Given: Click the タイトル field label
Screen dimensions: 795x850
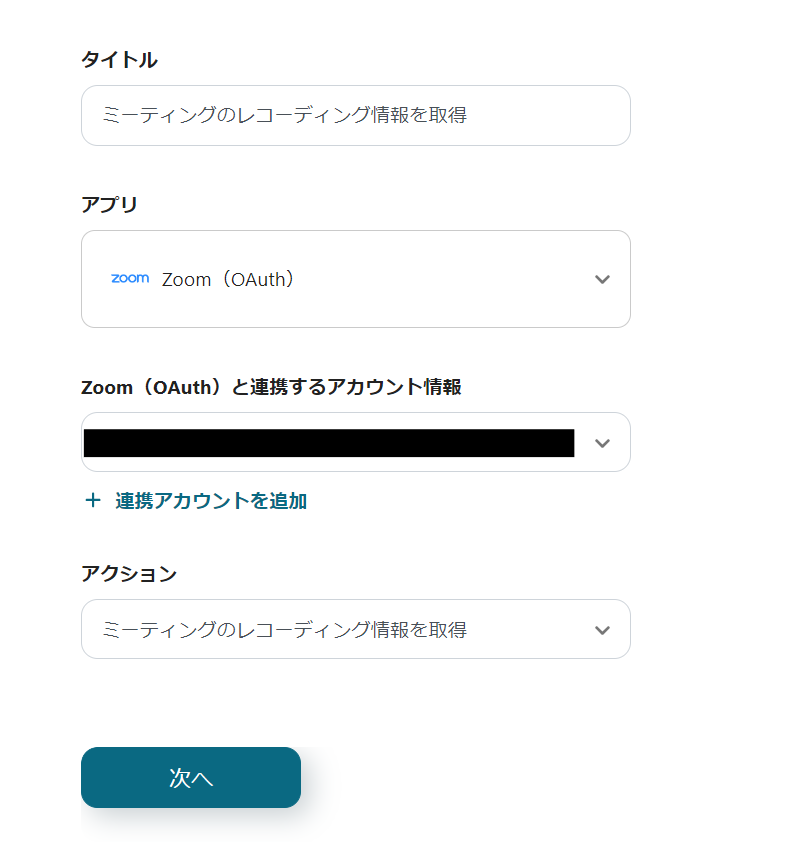Looking at the screenshot, I should [119, 60].
